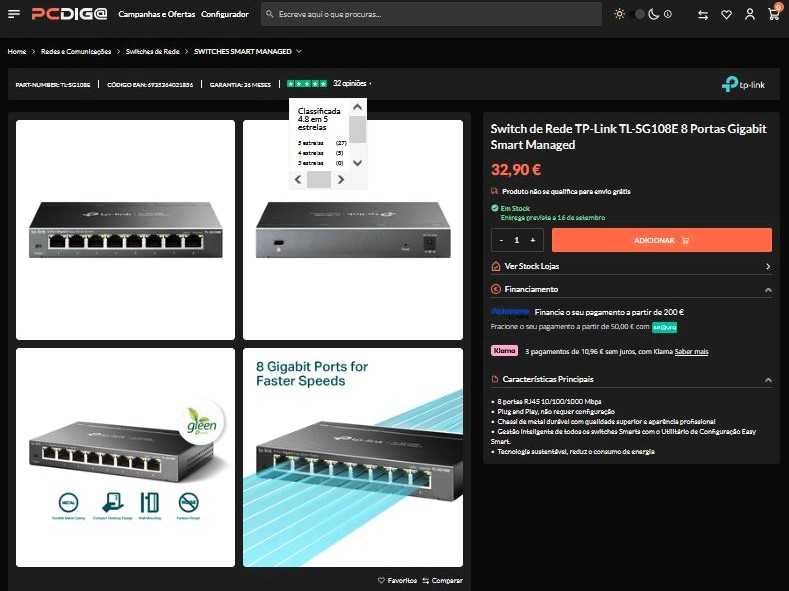Open the shopping cart
This screenshot has height=591, width=789.
(x=774, y=13)
